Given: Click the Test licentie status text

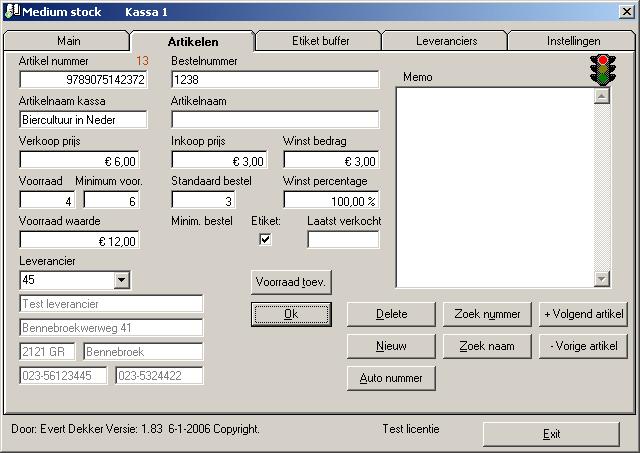Looking at the screenshot, I should click(x=411, y=429).
